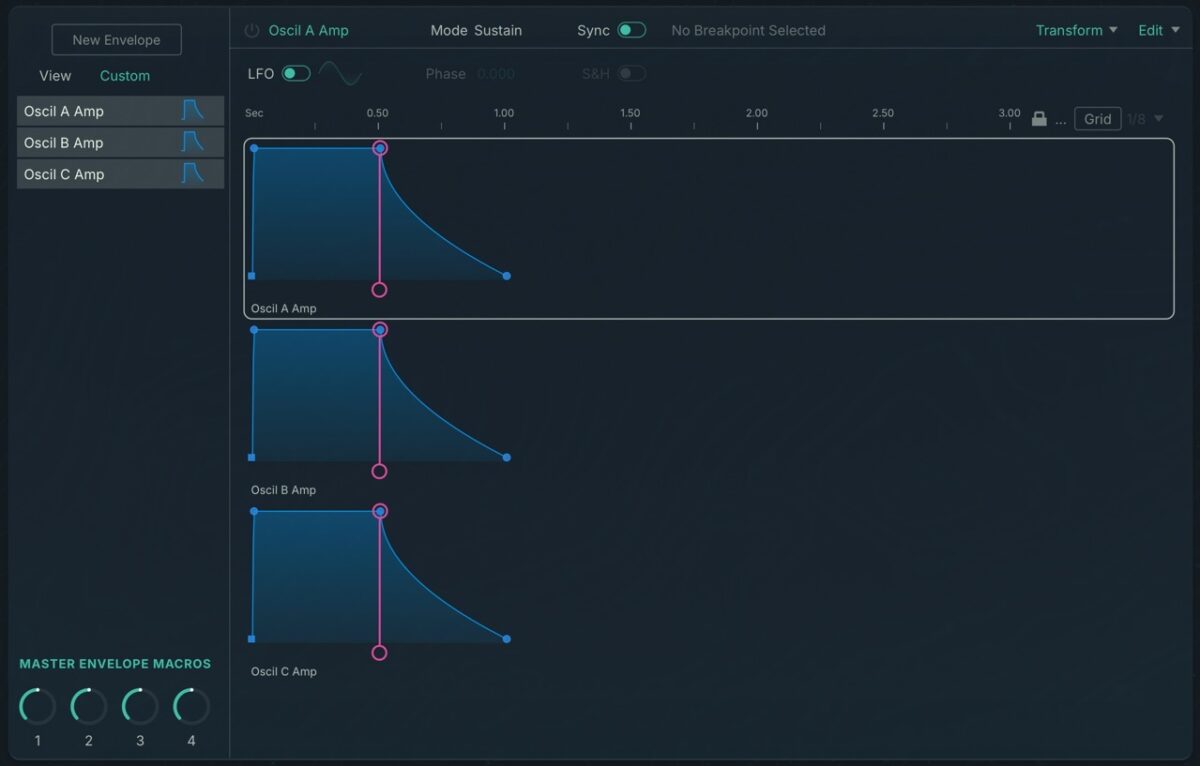Toggle the Sync switch off
This screenshot has width=1200, height=766.
point(631,30)
